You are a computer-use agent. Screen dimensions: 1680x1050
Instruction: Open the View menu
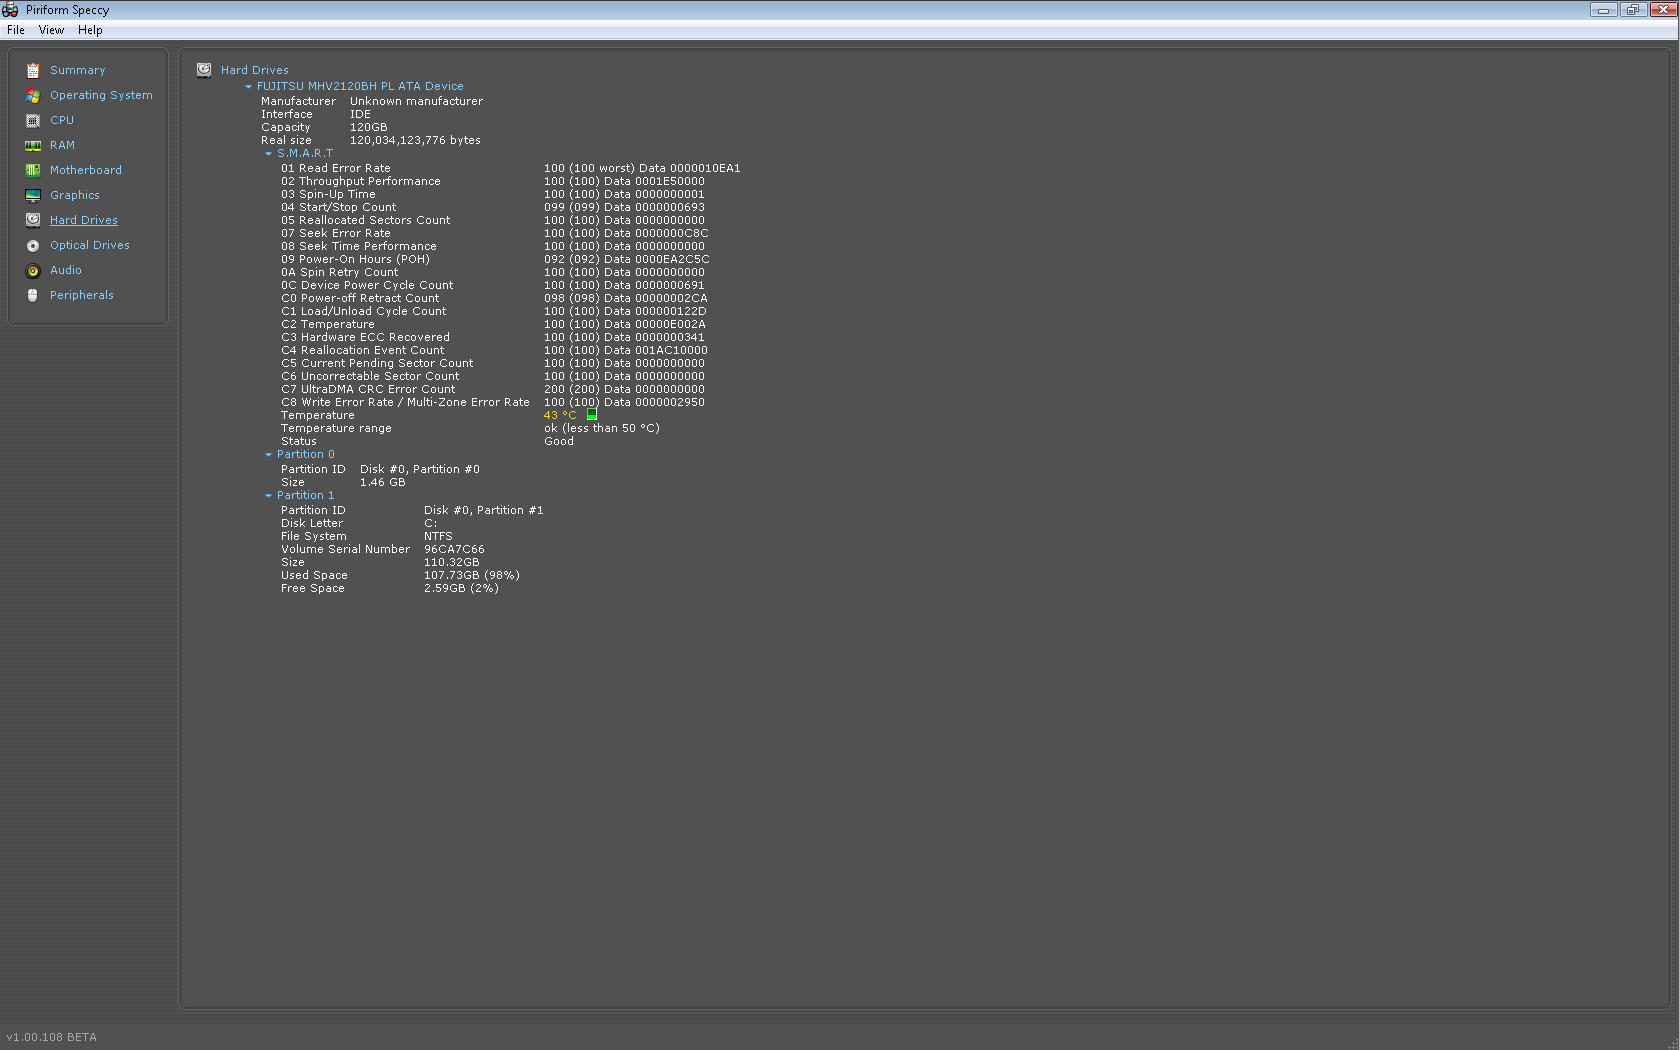click(51, 30)
